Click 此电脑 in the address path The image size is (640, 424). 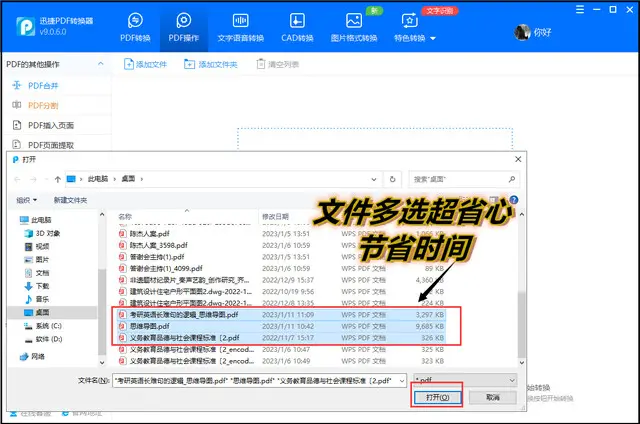click(x=98, y=179)
